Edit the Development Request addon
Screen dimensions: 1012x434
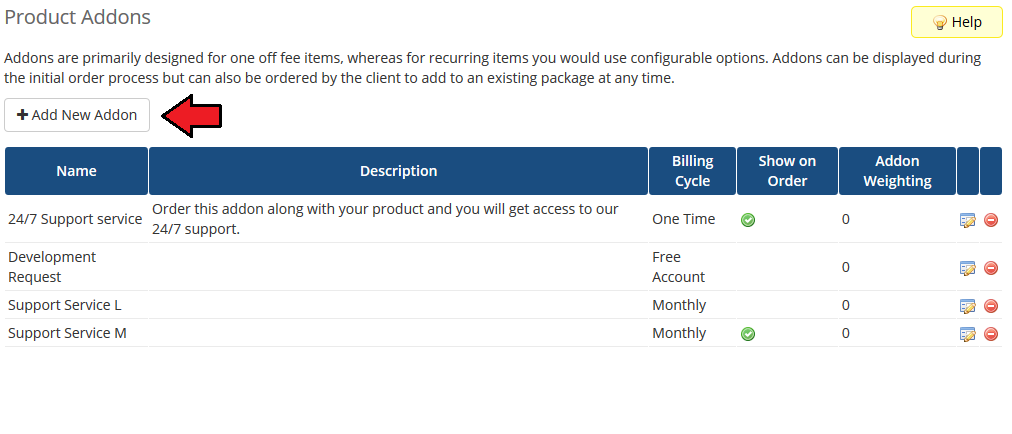pos(967,268)
